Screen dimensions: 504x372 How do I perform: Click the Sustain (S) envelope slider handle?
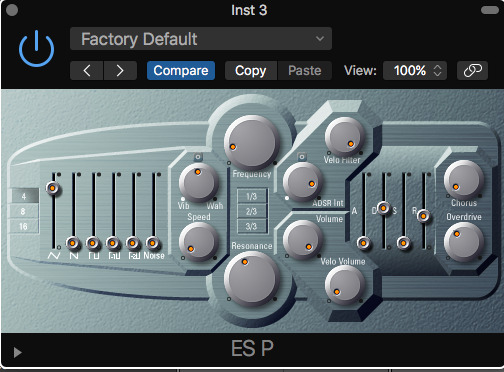(403, 243)
